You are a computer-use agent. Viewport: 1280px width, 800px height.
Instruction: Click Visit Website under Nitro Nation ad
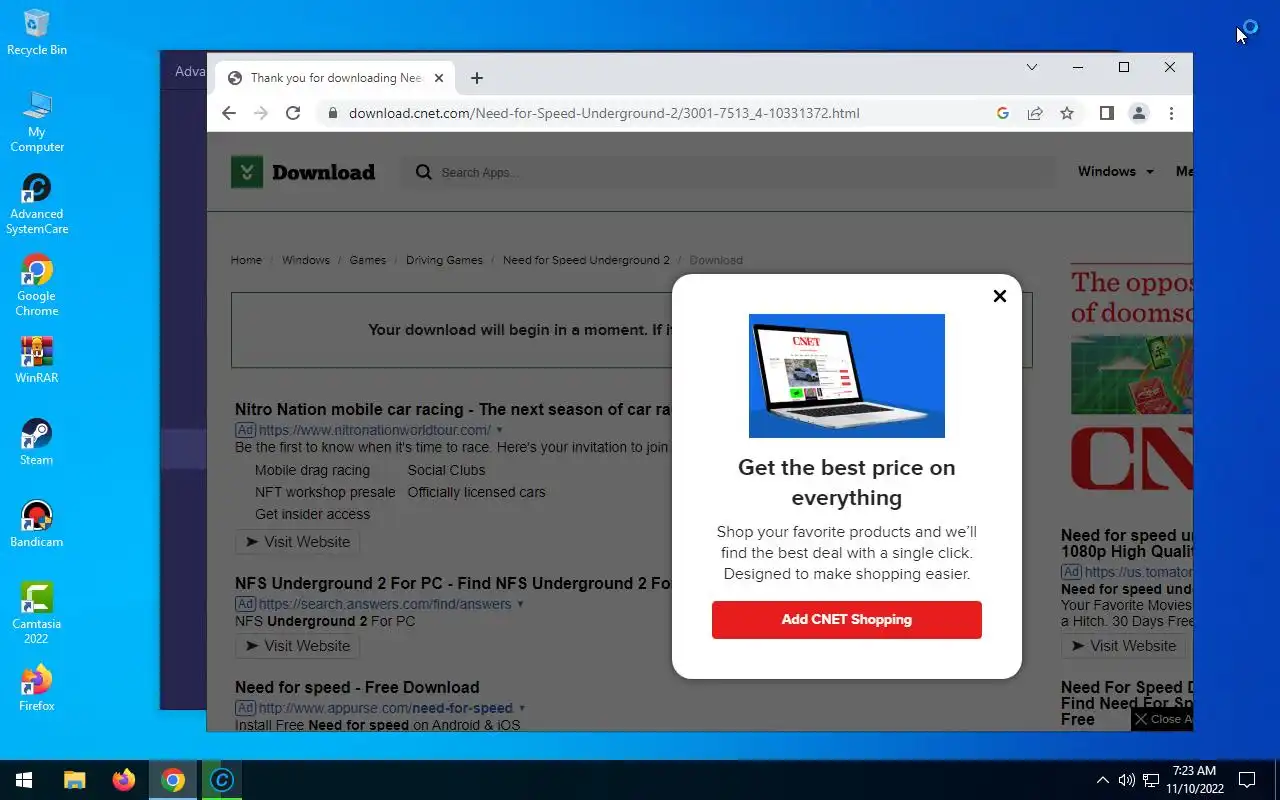tap(297, 542)
